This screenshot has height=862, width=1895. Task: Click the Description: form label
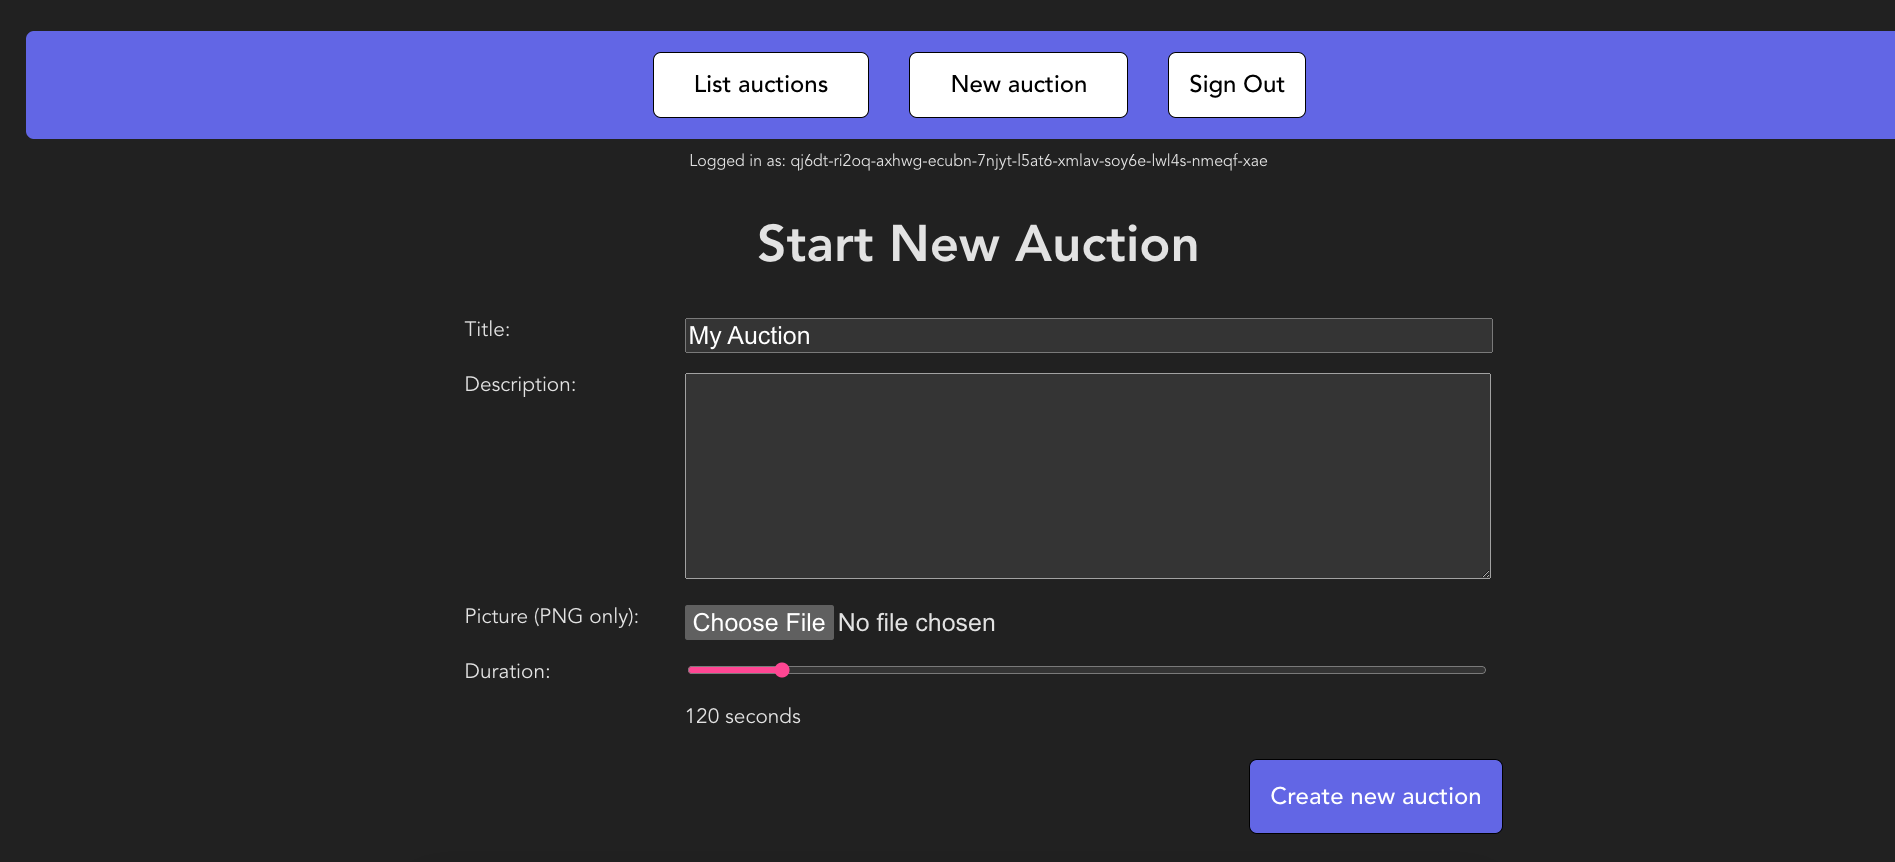point(519,384)
